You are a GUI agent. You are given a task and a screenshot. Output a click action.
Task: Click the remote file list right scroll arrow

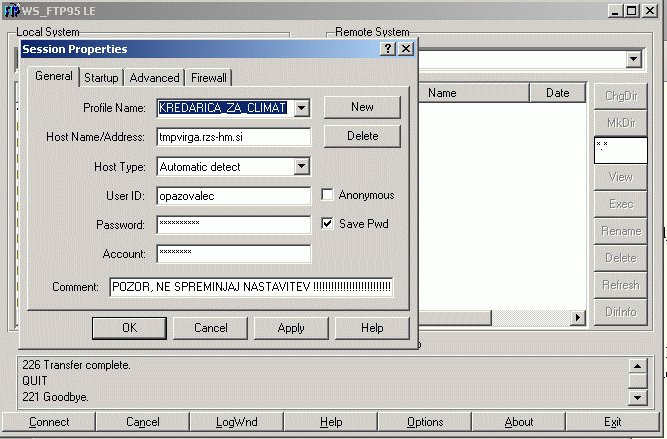pyautogui.click(x=577, y=317)
